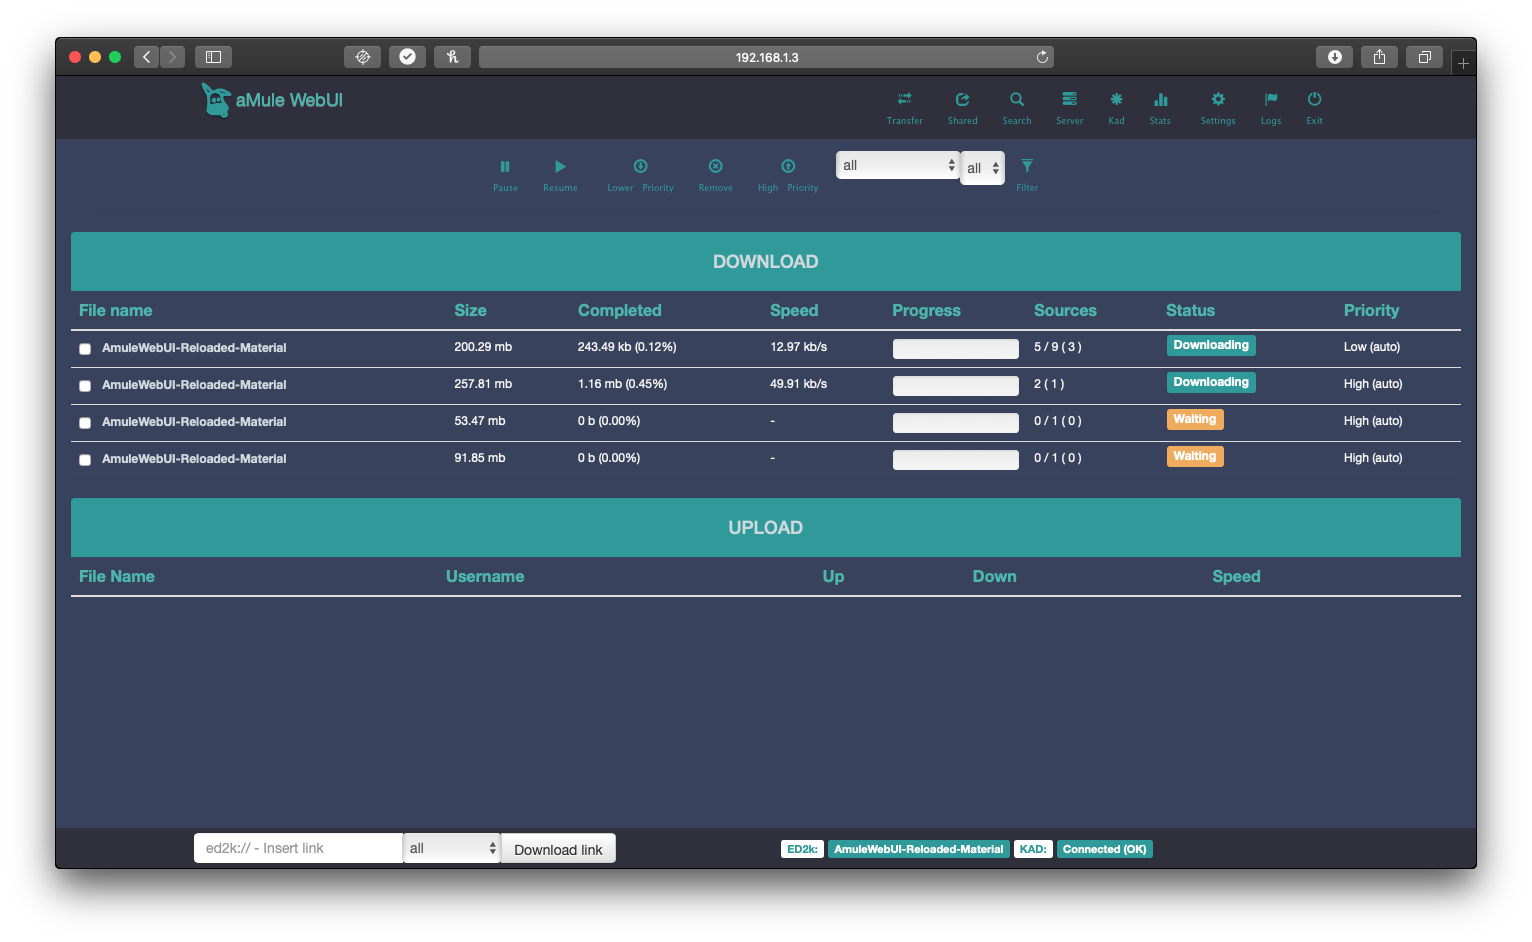Click the Username upload column header

(485, 576)
